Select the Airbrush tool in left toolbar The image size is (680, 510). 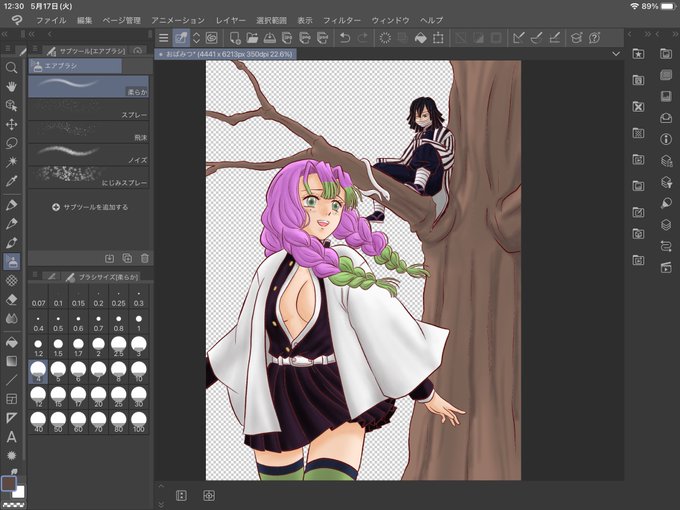tap(12, 262)
